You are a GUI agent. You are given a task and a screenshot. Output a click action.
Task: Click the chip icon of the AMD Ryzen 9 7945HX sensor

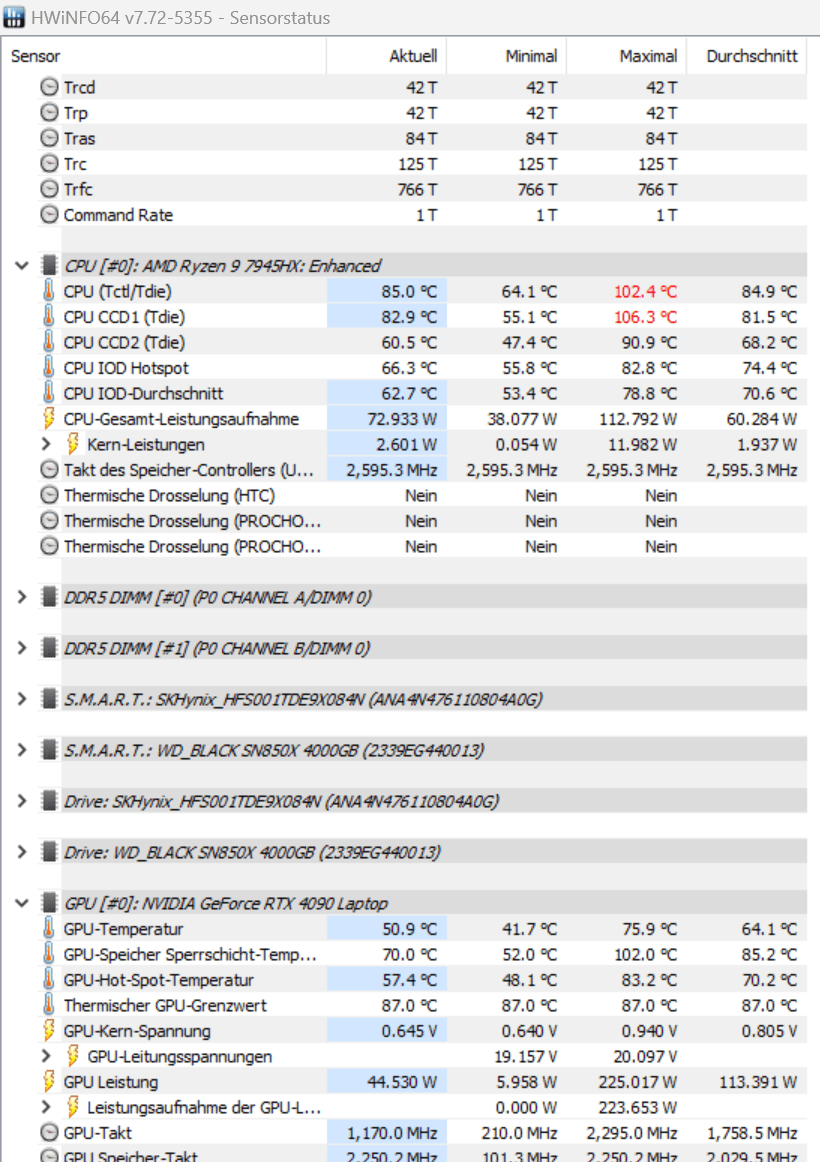click(49, 266)
